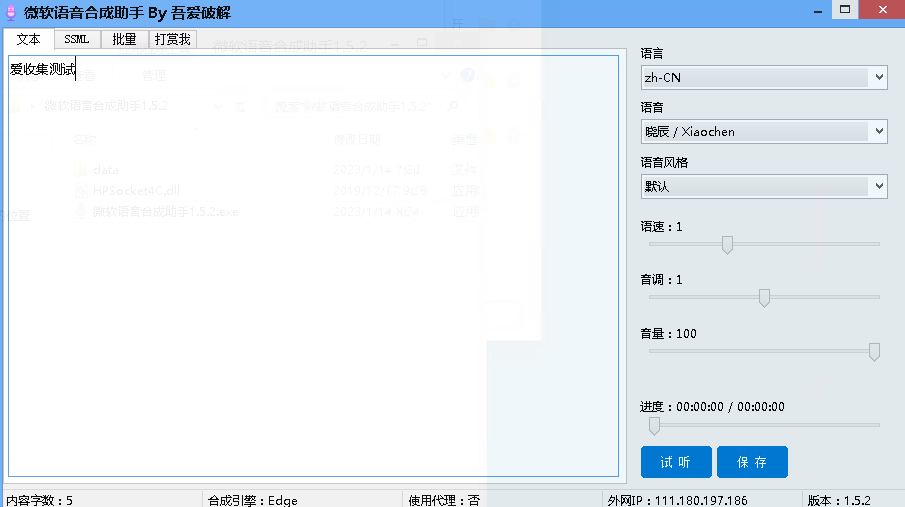905x507 pixels.
Task: Maximize the application window
Action: (846, 9)
